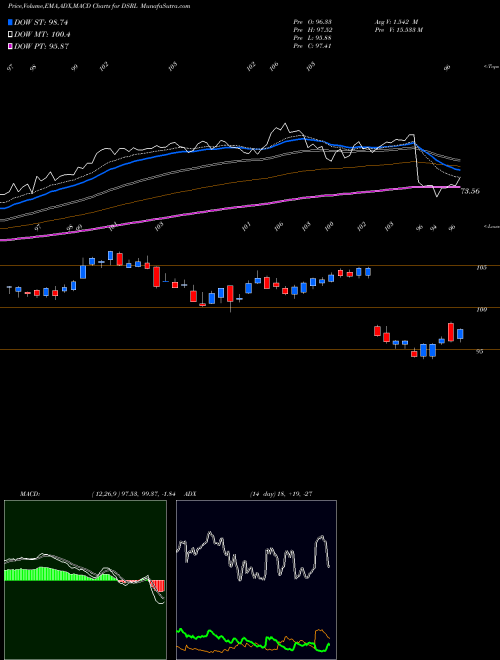Click the blue DOW ST legend swatch
The width and height of the screenshot is (500, 660).
[x=11, y=22]
